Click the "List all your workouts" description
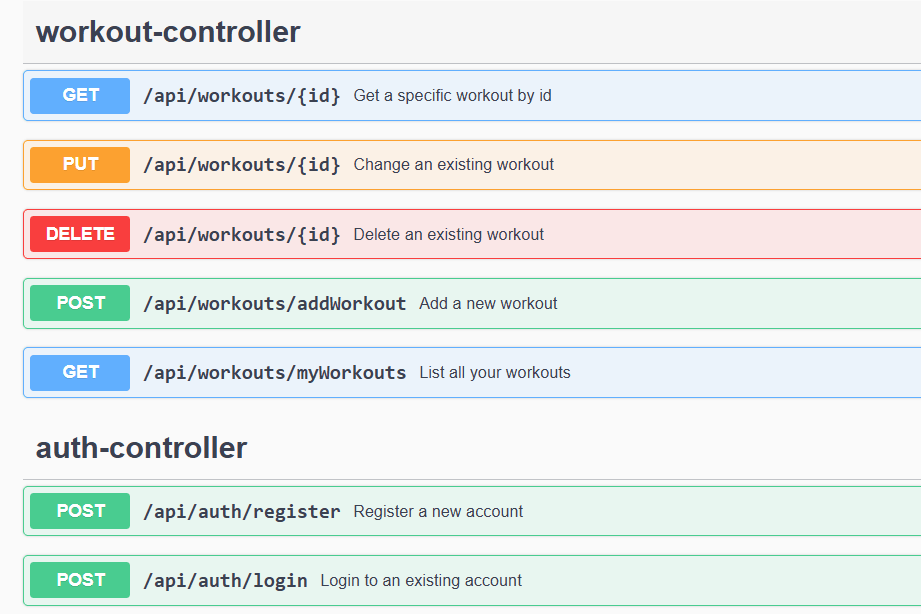921x614 pixels. pyautogui.click(x=495, y=373)
